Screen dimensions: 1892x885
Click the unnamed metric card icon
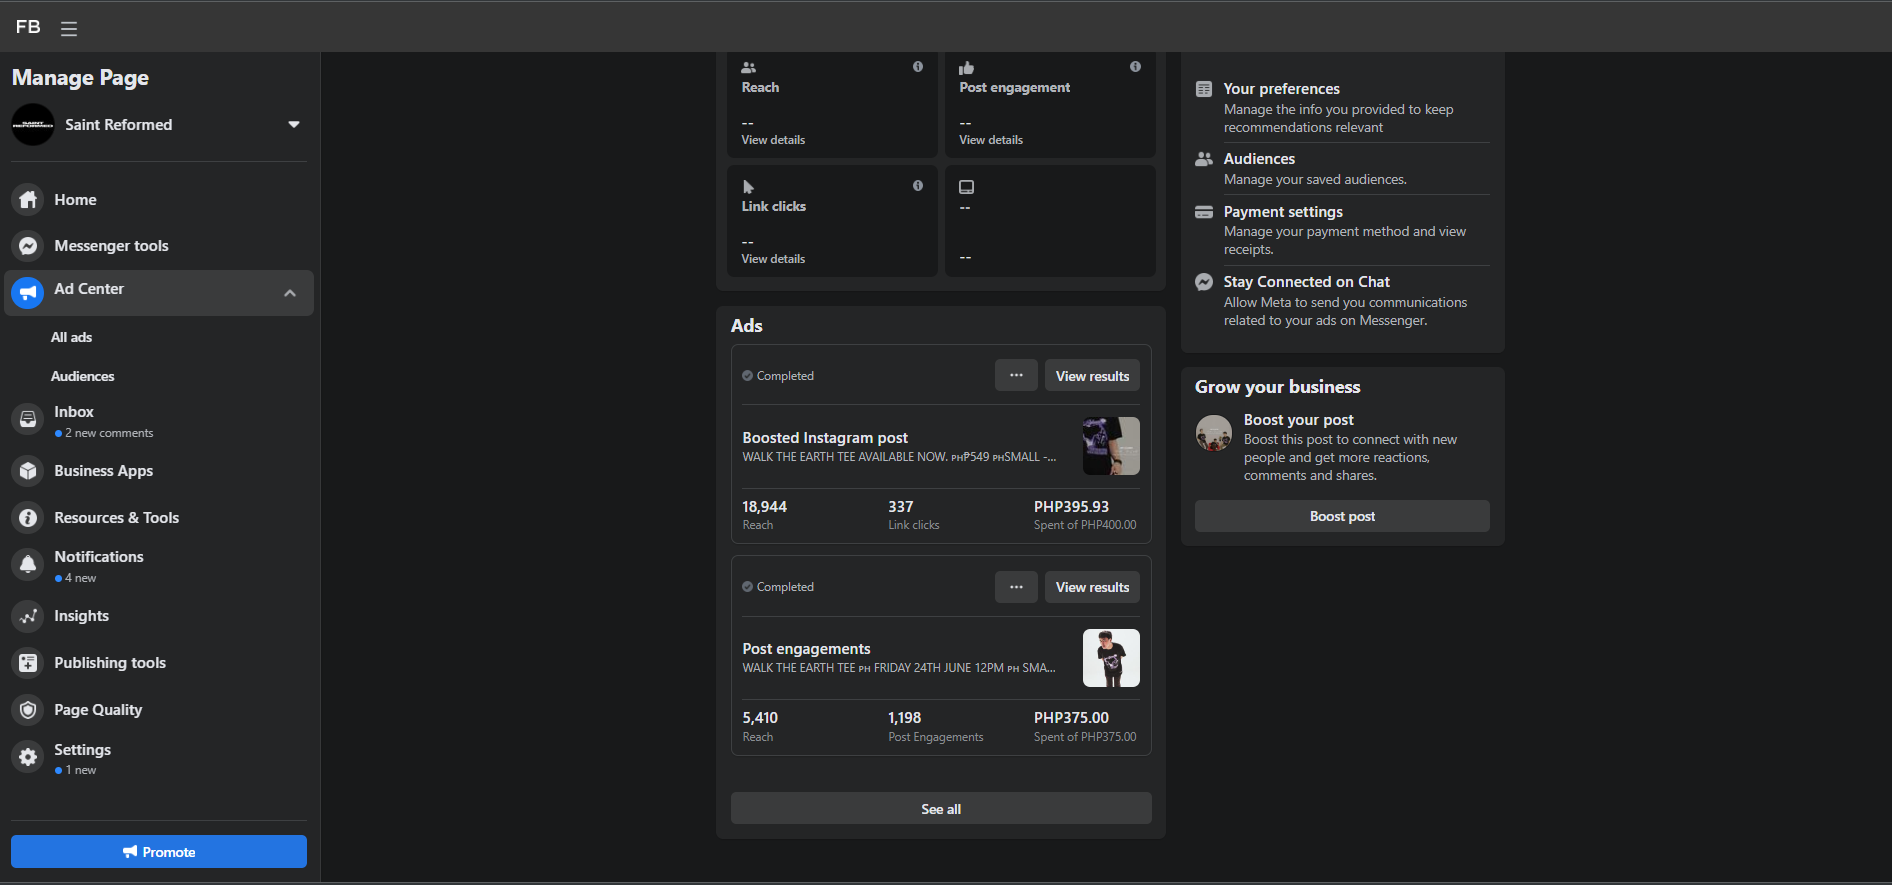[966, 187]
